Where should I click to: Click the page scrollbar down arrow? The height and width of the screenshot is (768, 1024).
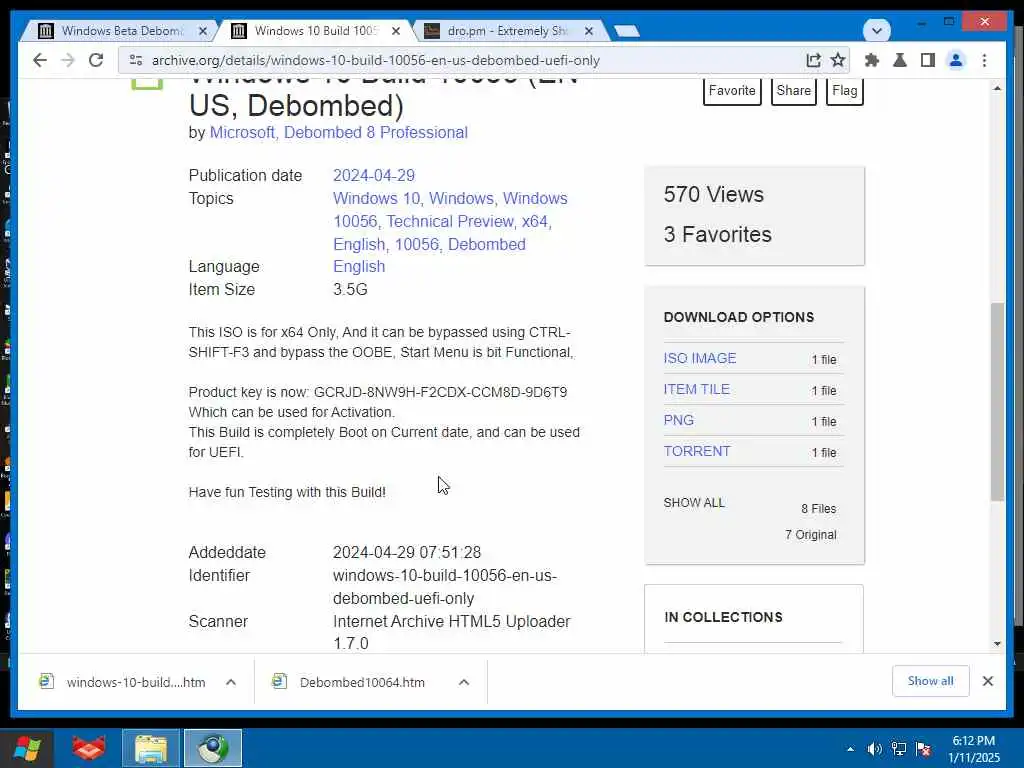point(997,644)
